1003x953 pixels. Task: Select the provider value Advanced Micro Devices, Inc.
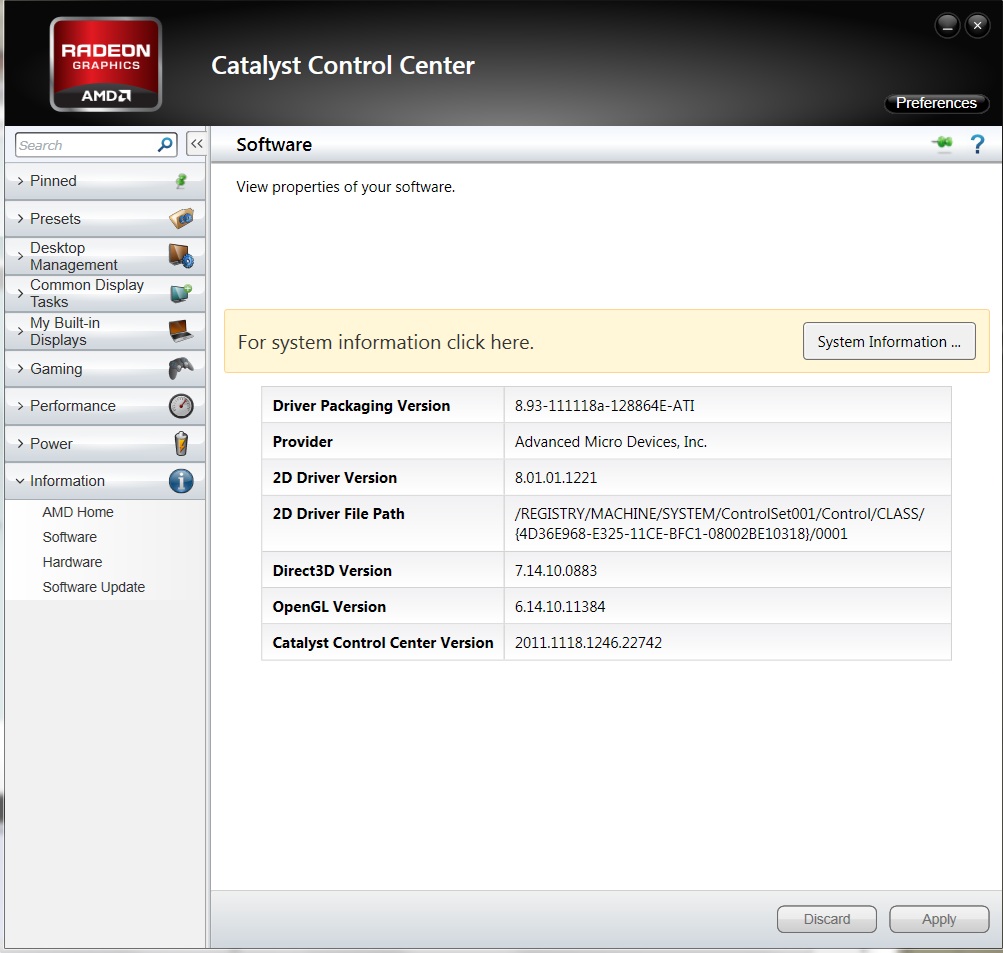tap(611, 441)
